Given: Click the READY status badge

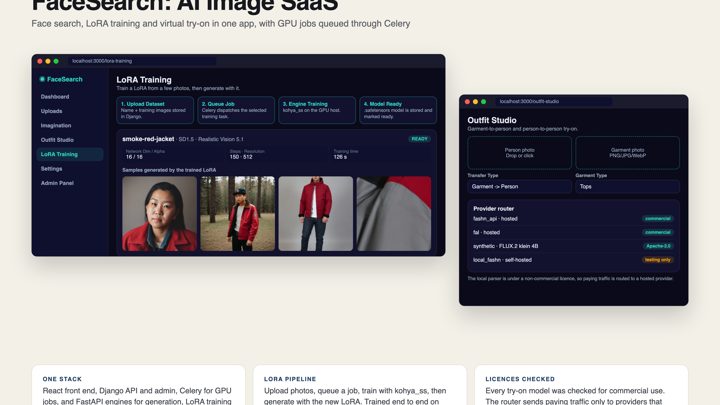Looking at the screenshot, I should 419,139.
